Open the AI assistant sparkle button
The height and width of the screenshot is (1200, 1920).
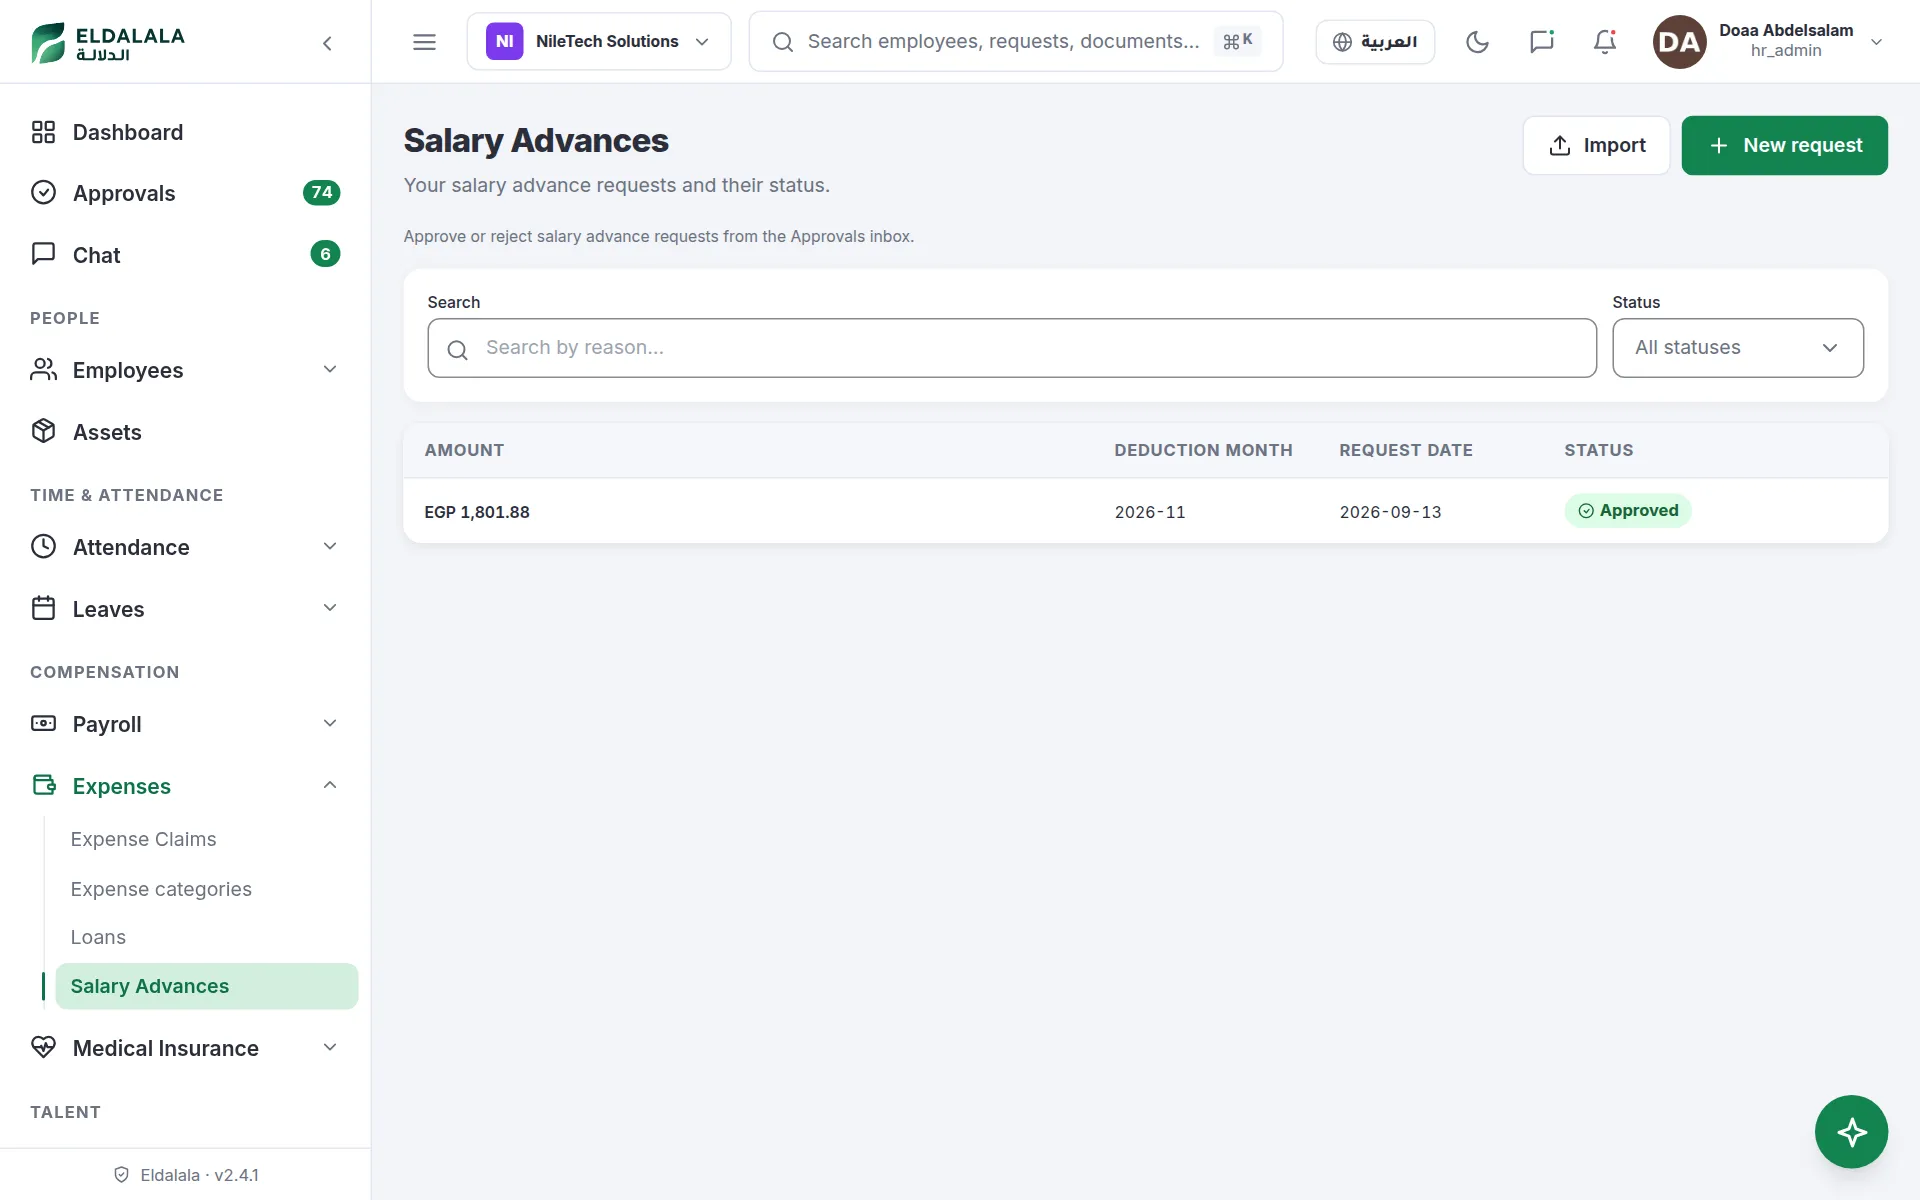pos(1851,1132)
